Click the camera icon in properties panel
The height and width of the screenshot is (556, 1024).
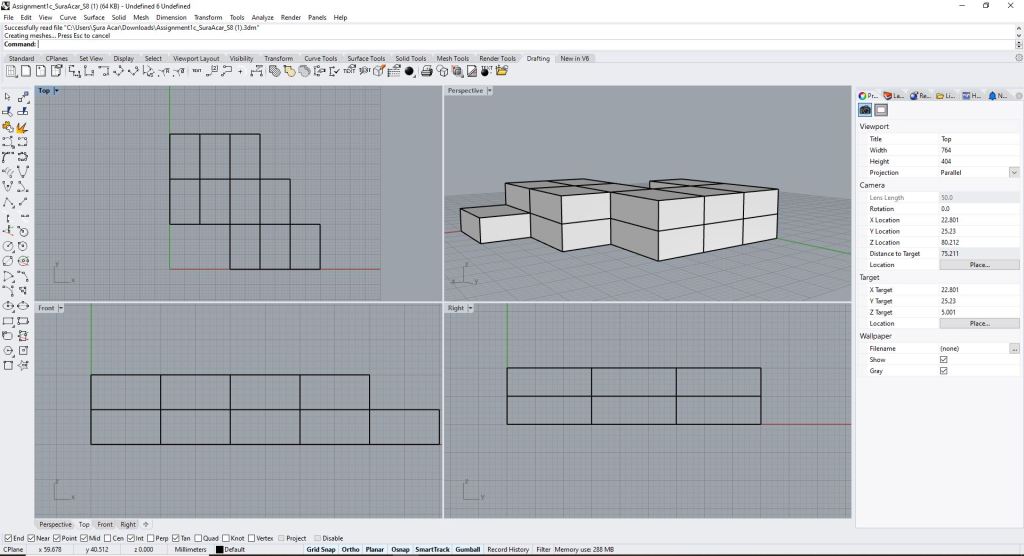865,110
